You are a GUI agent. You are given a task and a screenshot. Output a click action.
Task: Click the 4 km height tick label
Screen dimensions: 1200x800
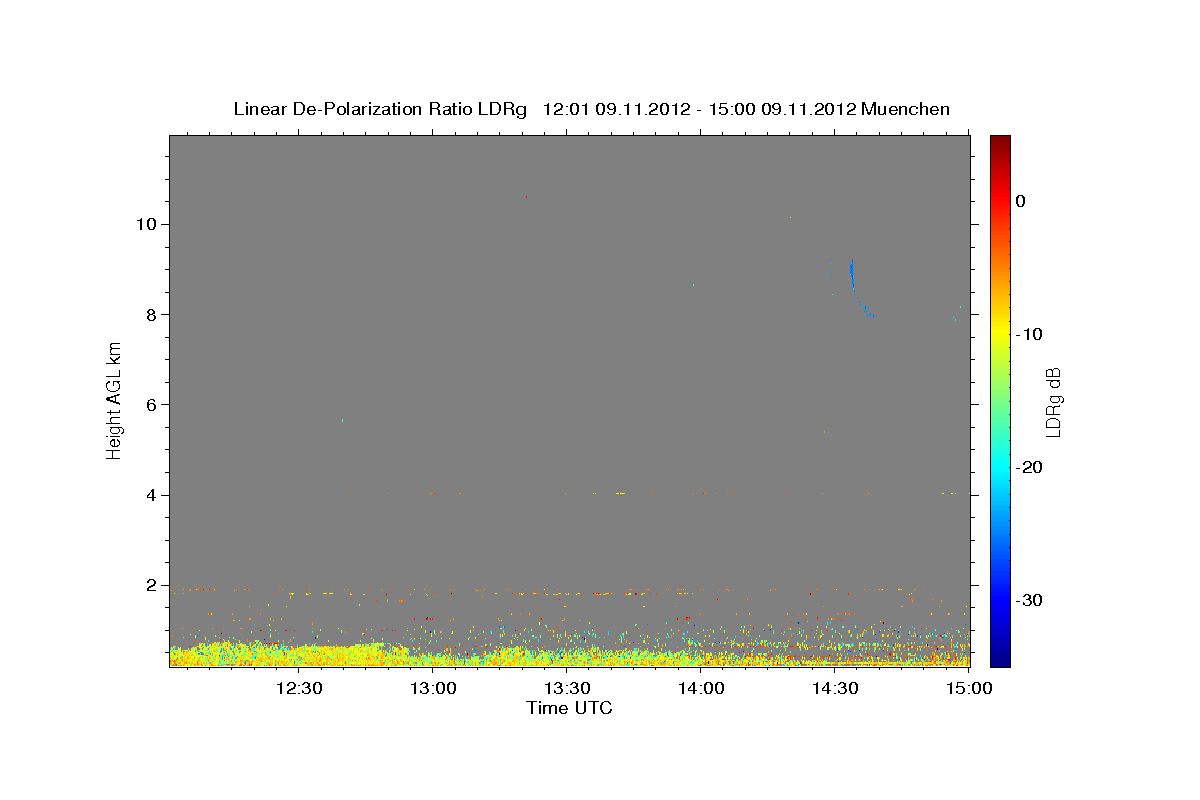(151, 495)
